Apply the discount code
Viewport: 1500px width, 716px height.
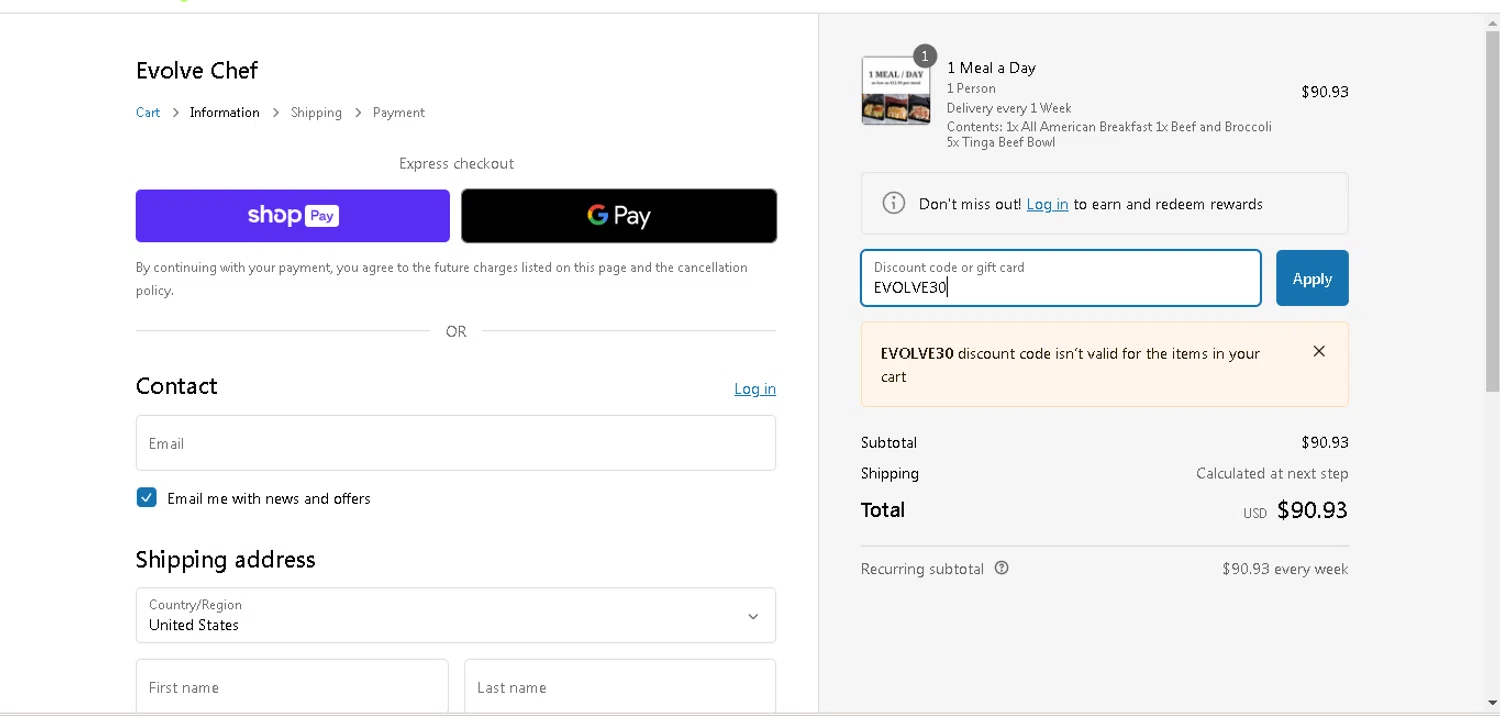tap(1312, 278)
